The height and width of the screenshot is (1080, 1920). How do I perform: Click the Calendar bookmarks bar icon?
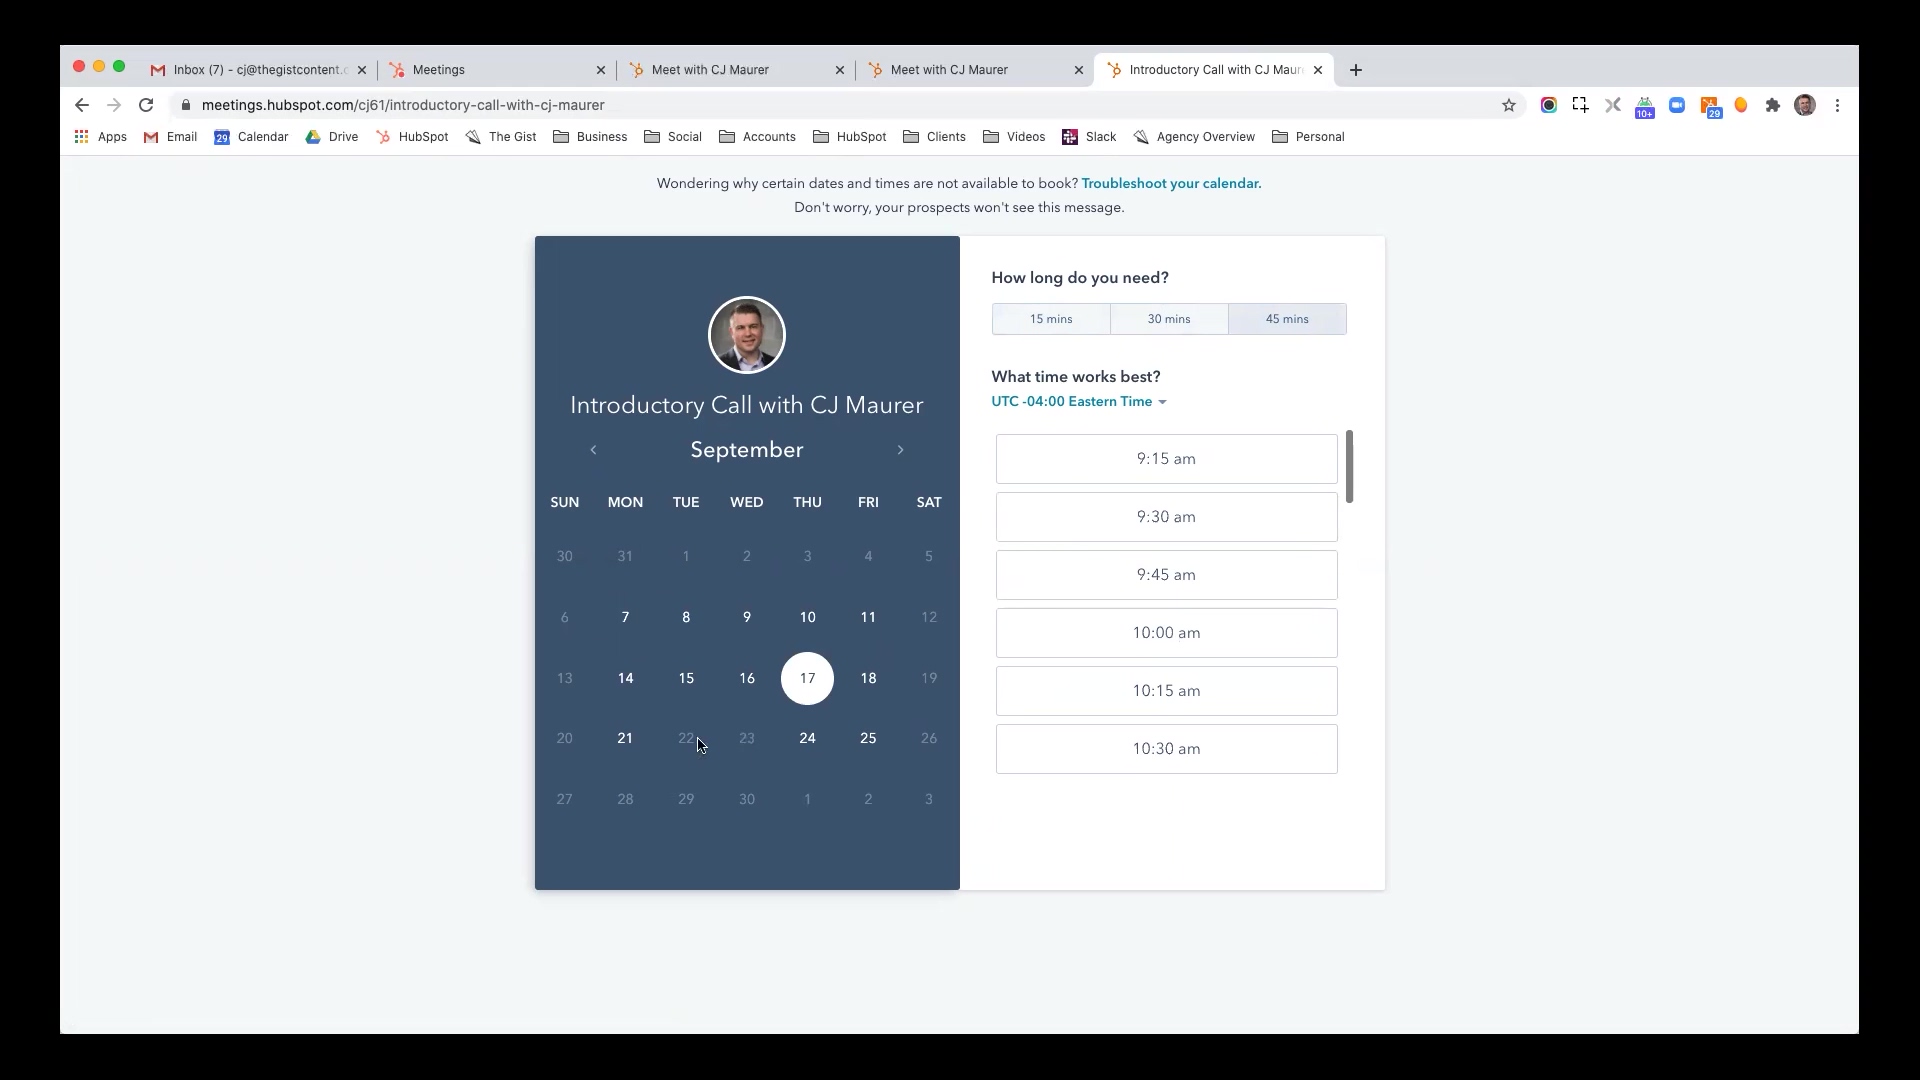(x=220, y=137)
